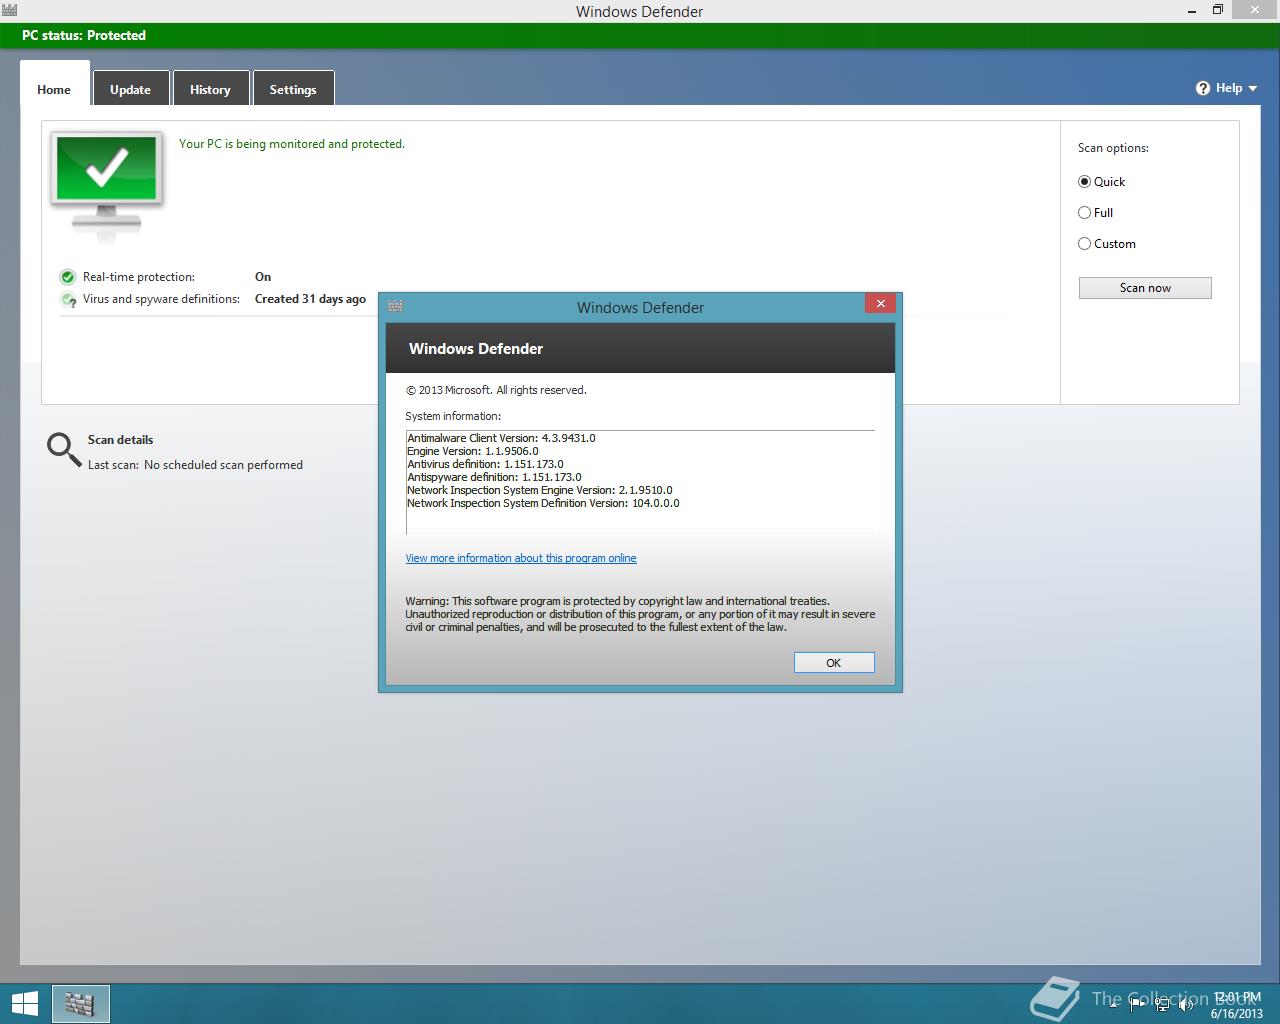Open Windows Defender from the taskbar

point(80,1004)
